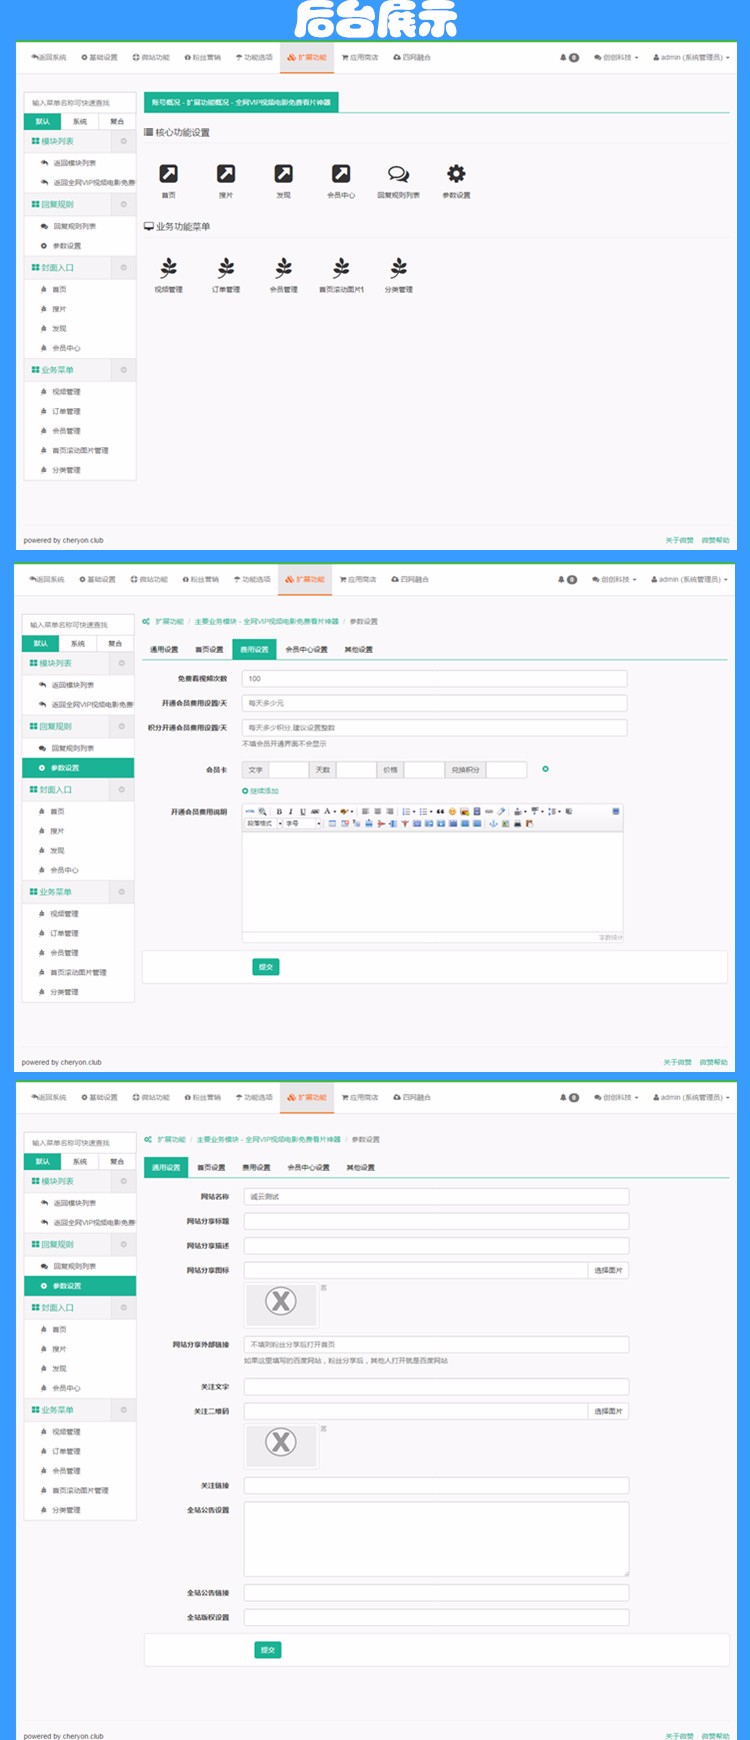Toggle bold in the 开通会员费用说明 editor
This screenshot has height=1740, width=750.
click(279, 812)
